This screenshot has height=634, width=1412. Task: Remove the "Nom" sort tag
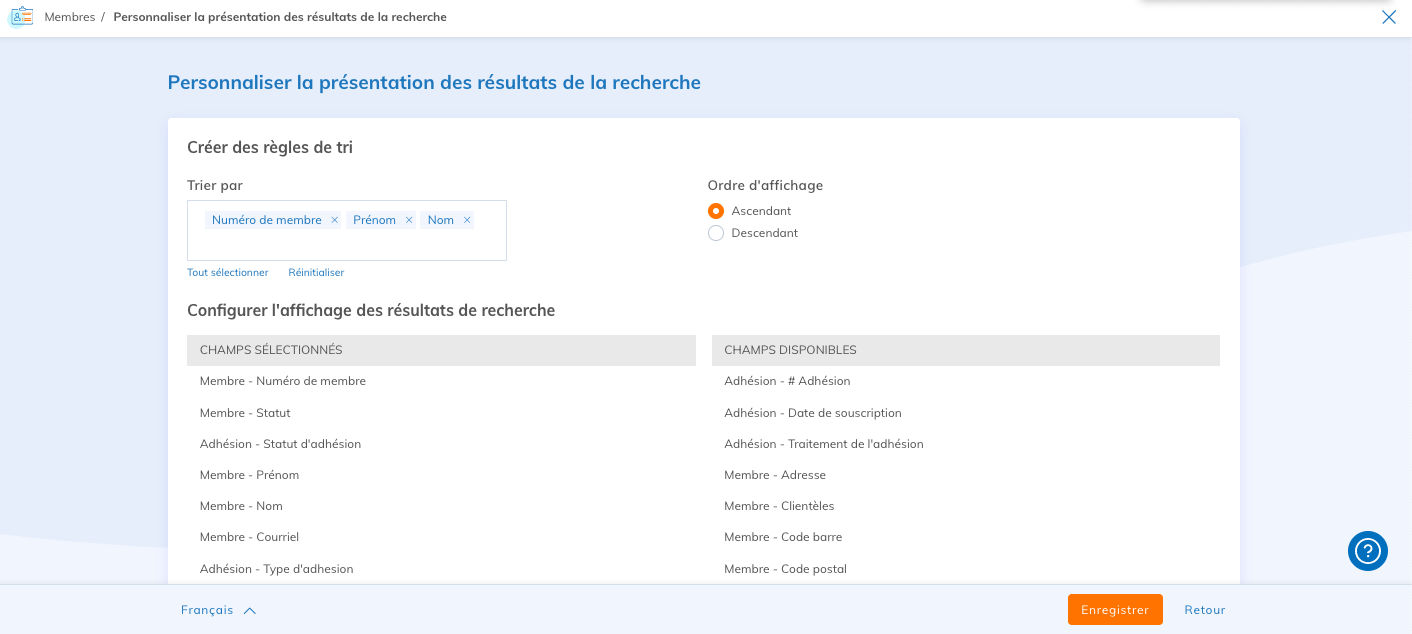466,219
